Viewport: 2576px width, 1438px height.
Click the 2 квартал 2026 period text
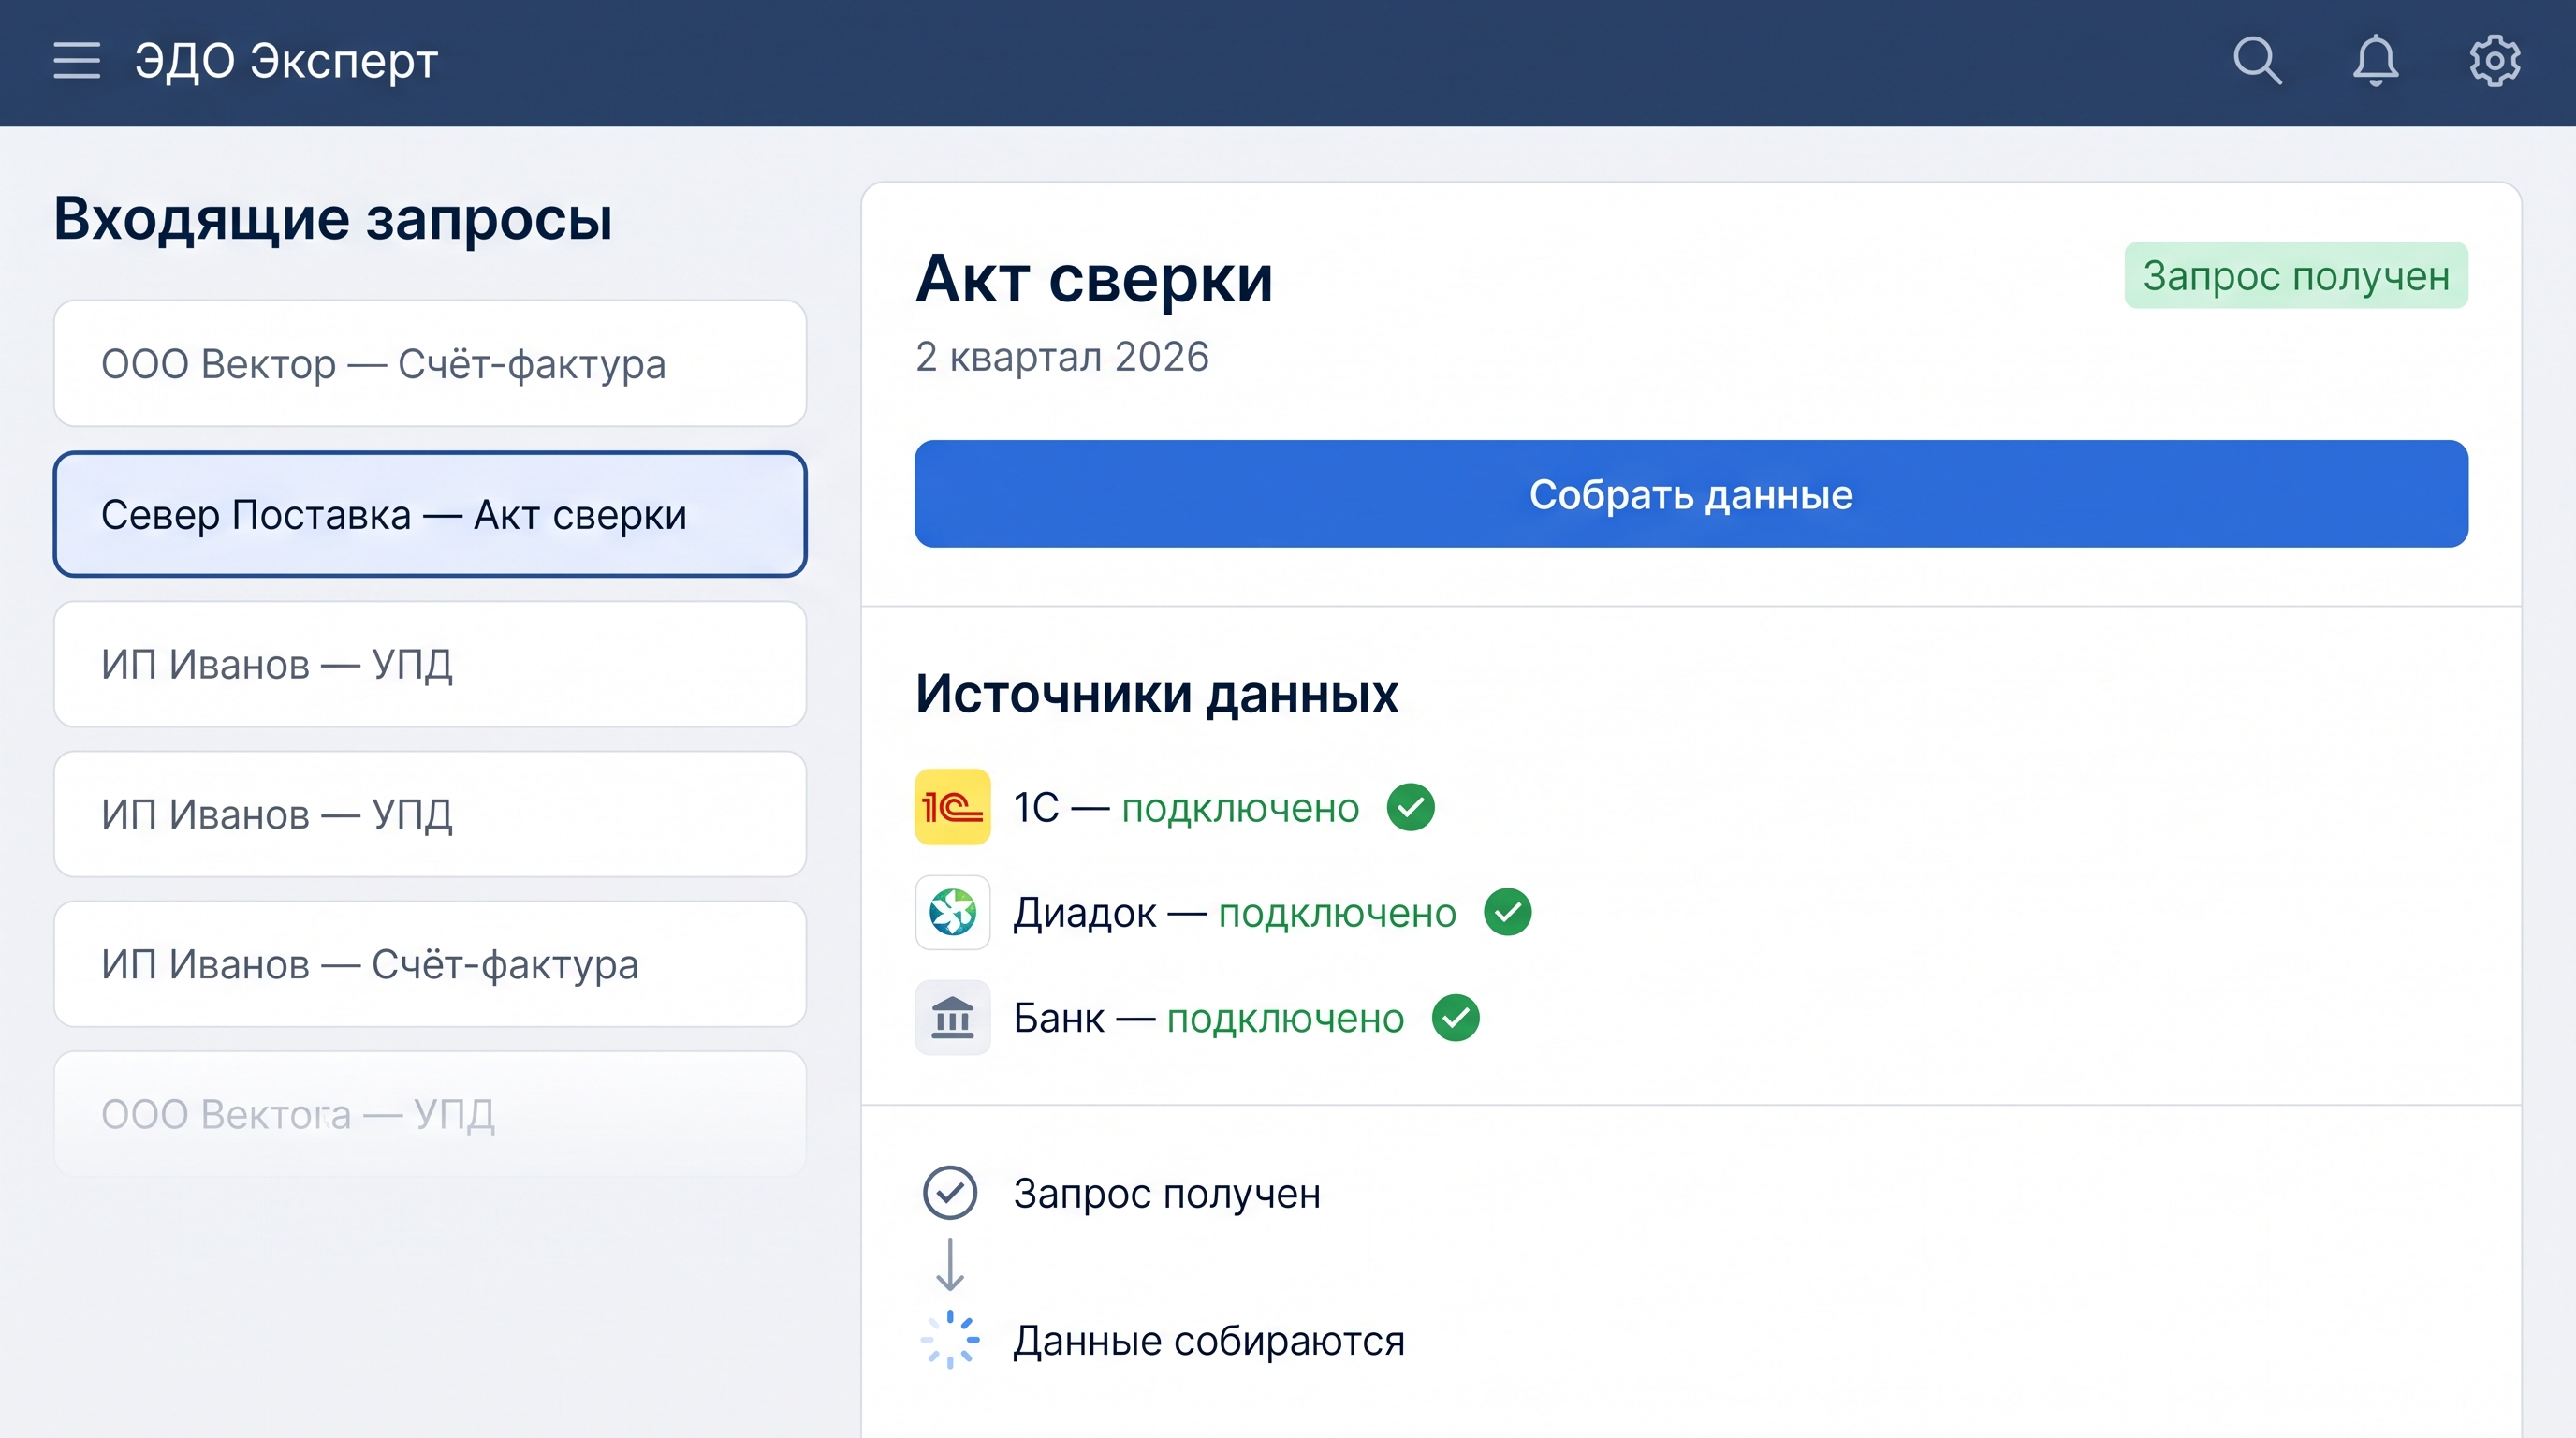coord(1062,356)
